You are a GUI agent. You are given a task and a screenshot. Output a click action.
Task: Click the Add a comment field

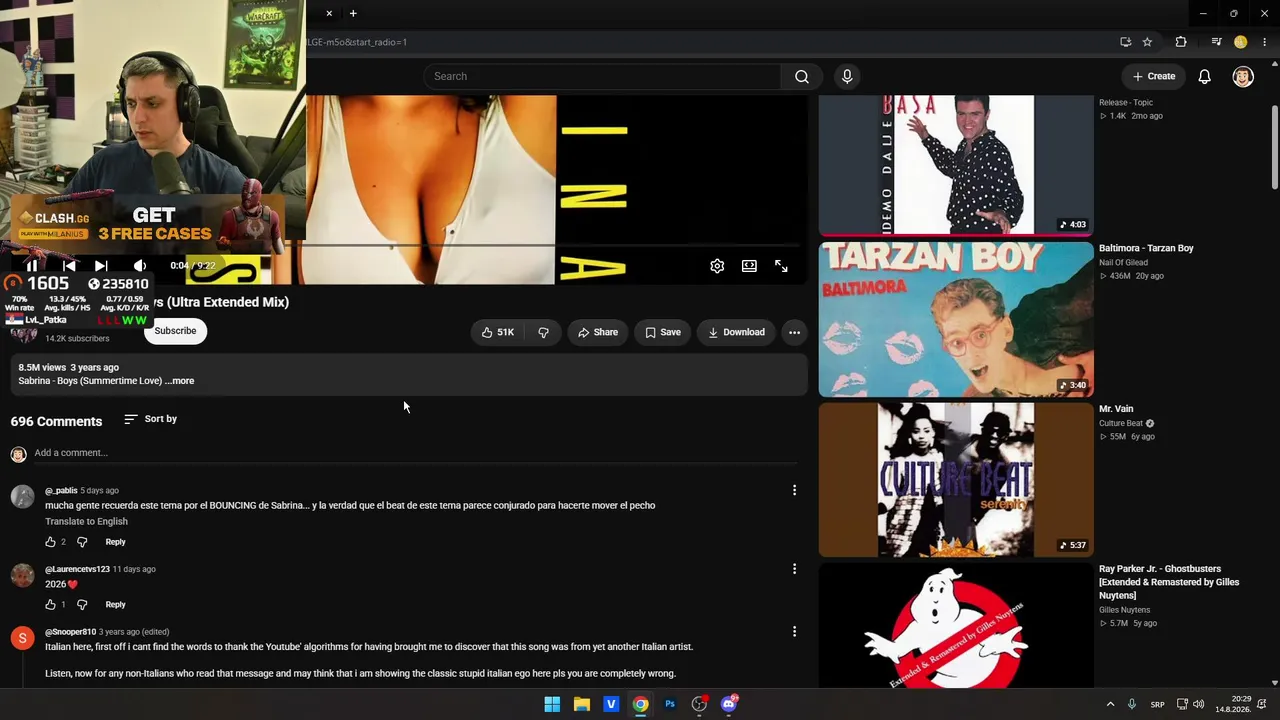[x=414, y=453]
